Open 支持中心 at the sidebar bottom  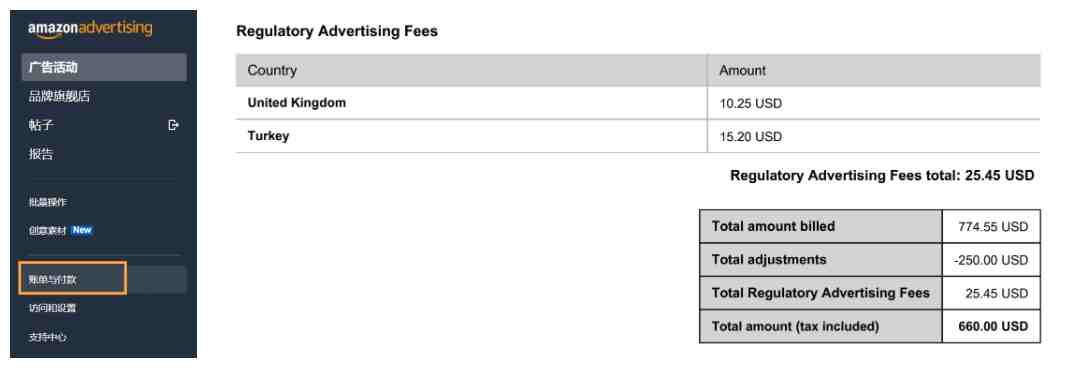[x=48, y=337]
